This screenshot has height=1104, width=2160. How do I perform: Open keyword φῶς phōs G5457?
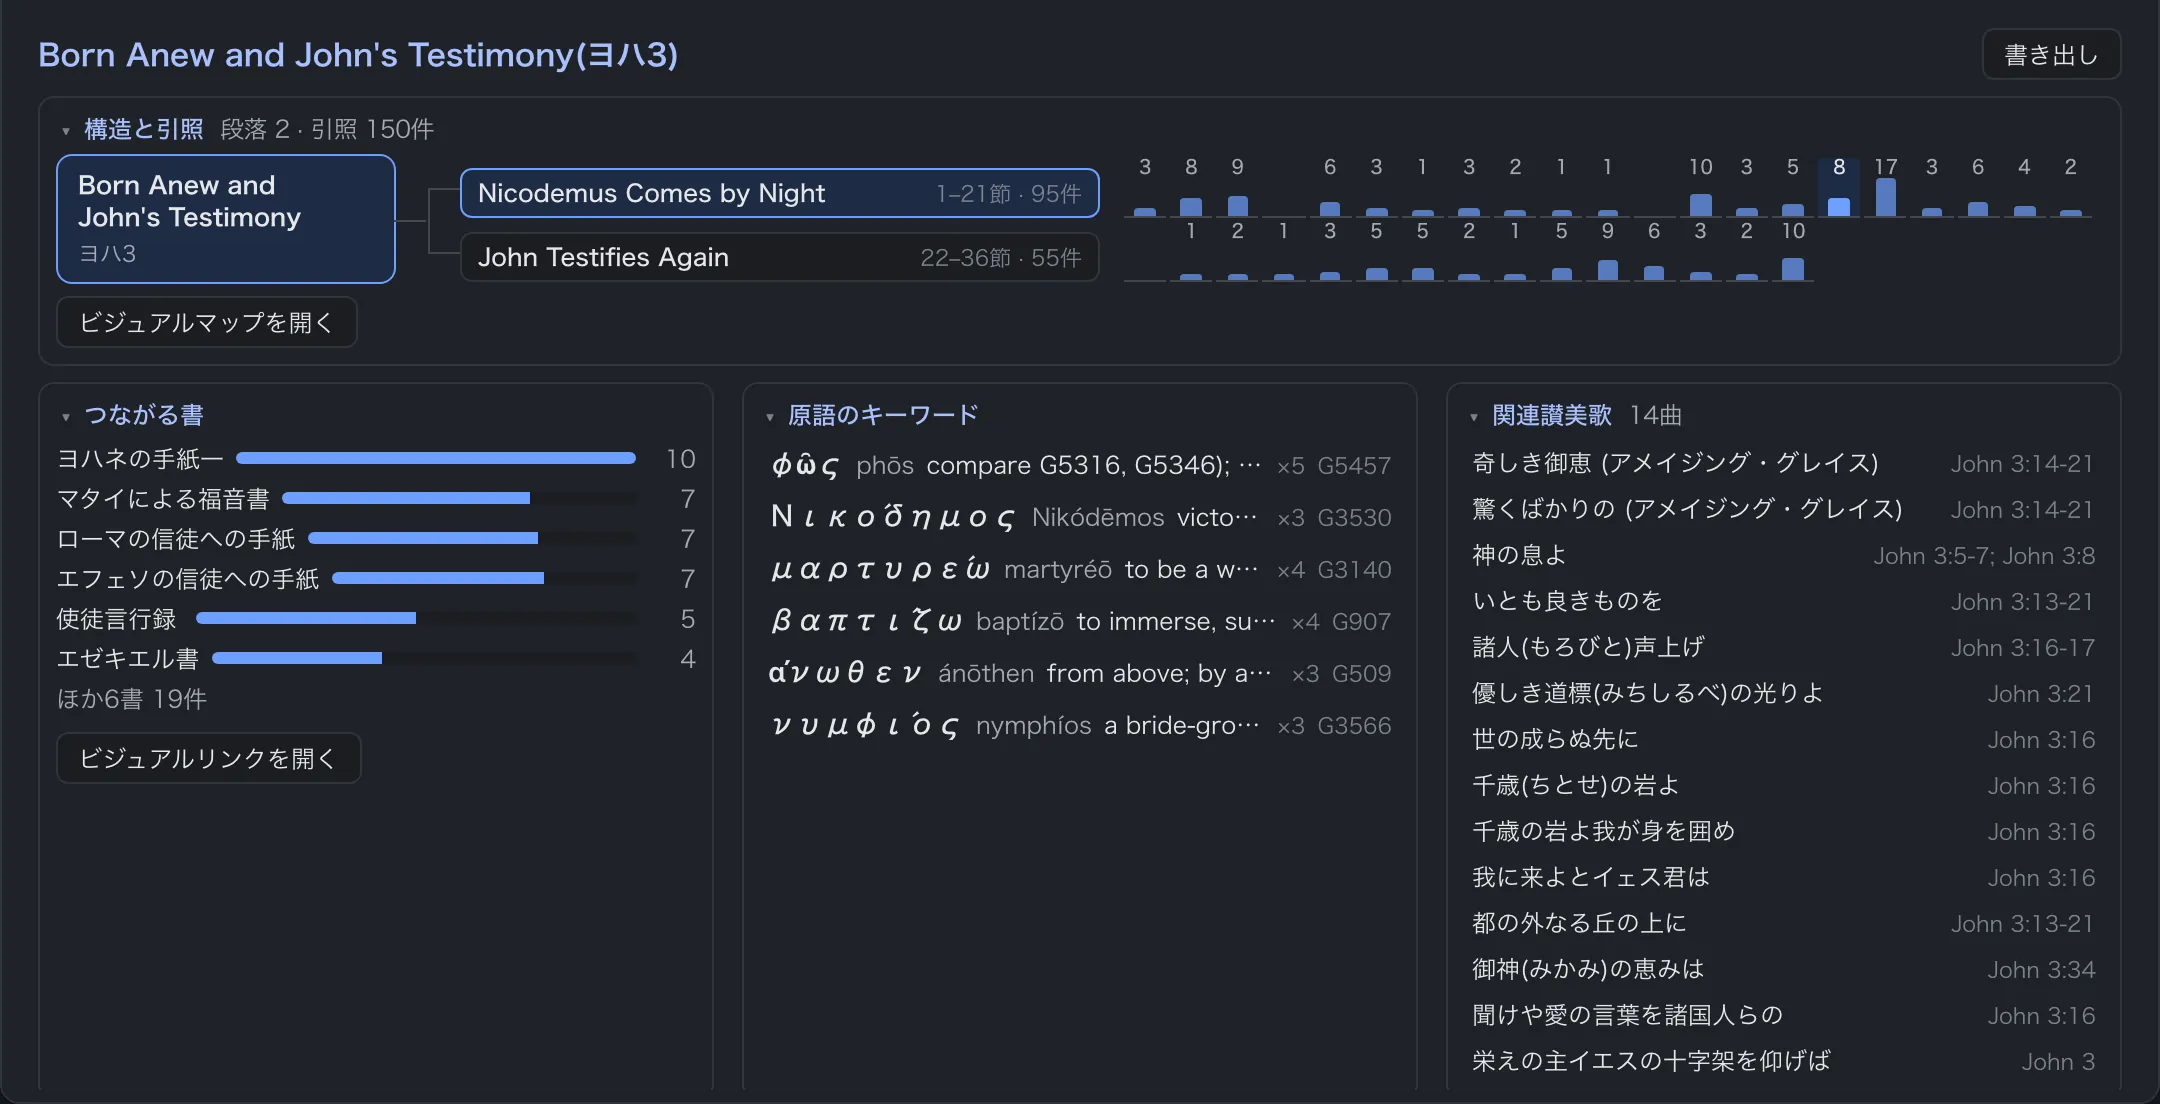(x=1080, y=465)
